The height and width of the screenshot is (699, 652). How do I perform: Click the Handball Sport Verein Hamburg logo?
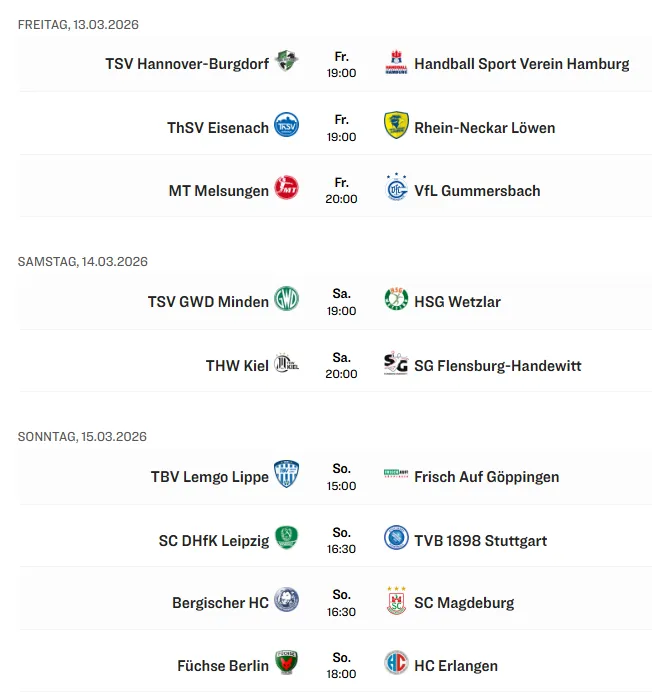tap(397, 63)
